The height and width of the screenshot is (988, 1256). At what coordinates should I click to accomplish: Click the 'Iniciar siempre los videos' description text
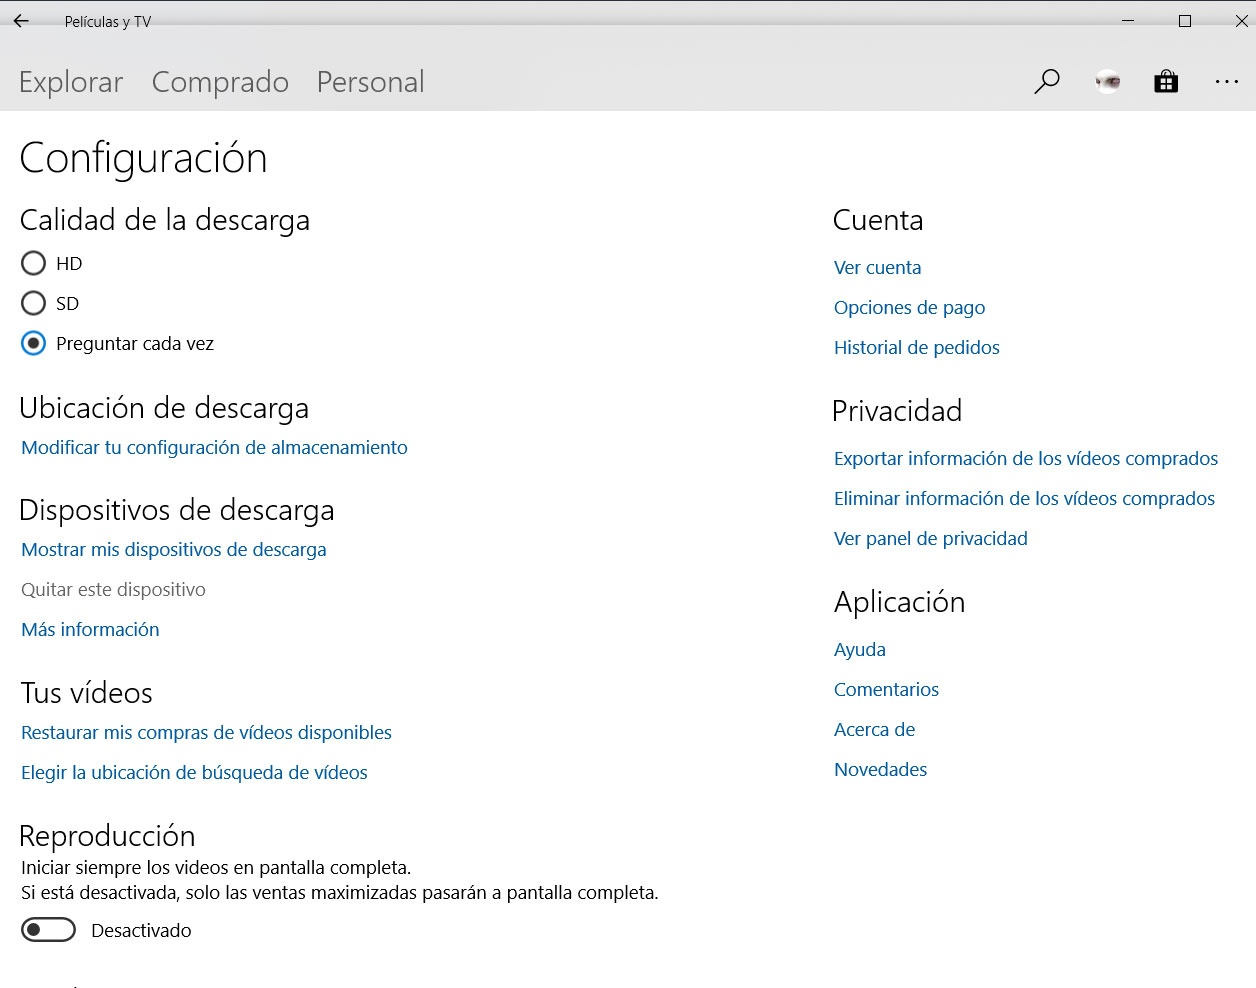pyautogui.click(x=216, y=867)
